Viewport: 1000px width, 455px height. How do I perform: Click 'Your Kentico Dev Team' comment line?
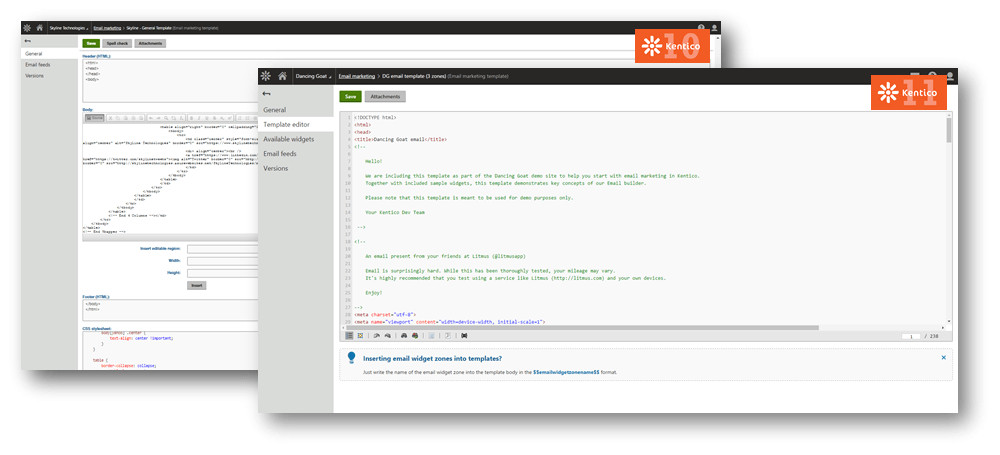(395, 212)
